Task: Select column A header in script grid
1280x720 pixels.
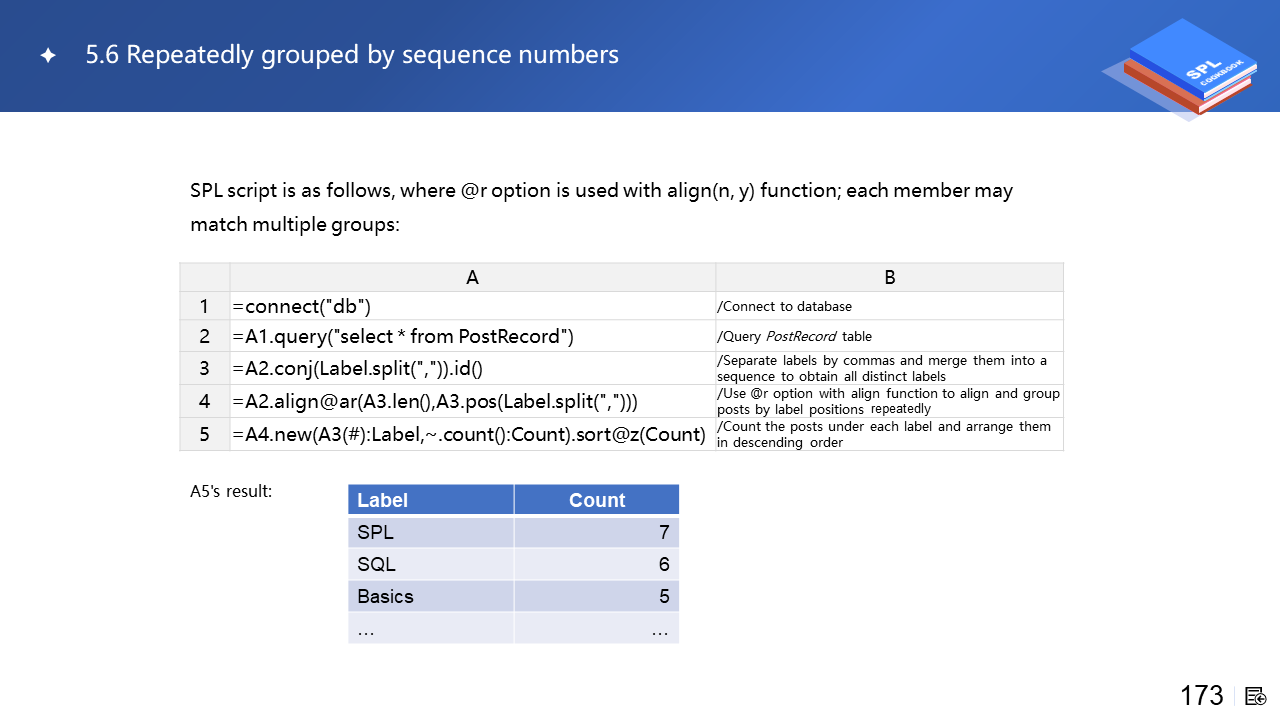Action: (472, 278)
